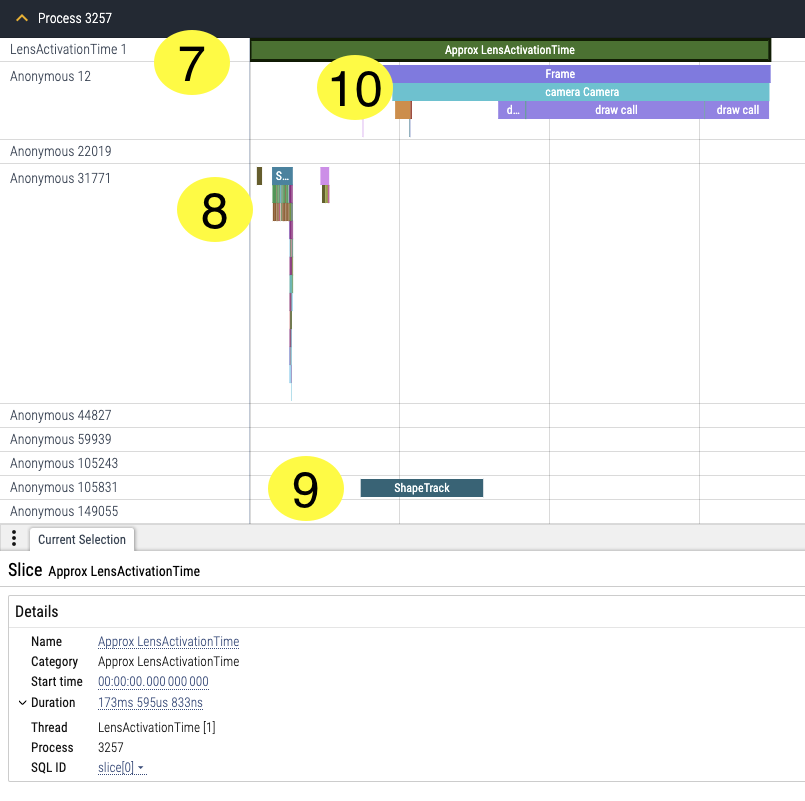Click the orange slice under camera Camera
The image size is (805, 801).
[403, 110]
